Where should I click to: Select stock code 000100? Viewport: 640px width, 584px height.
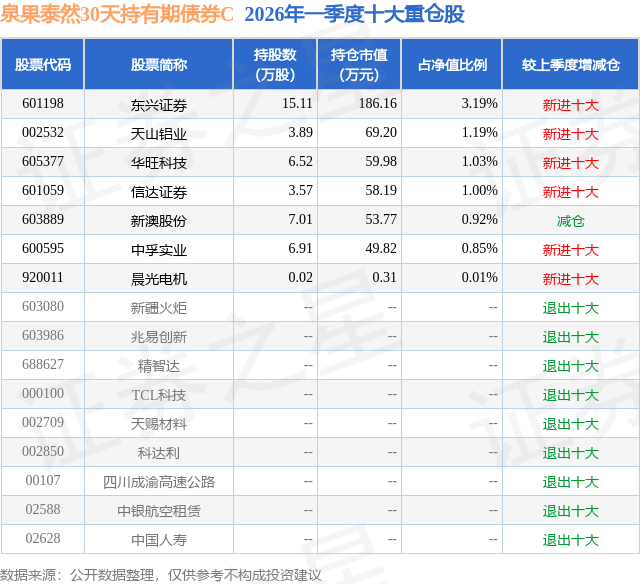coord(43,393)
